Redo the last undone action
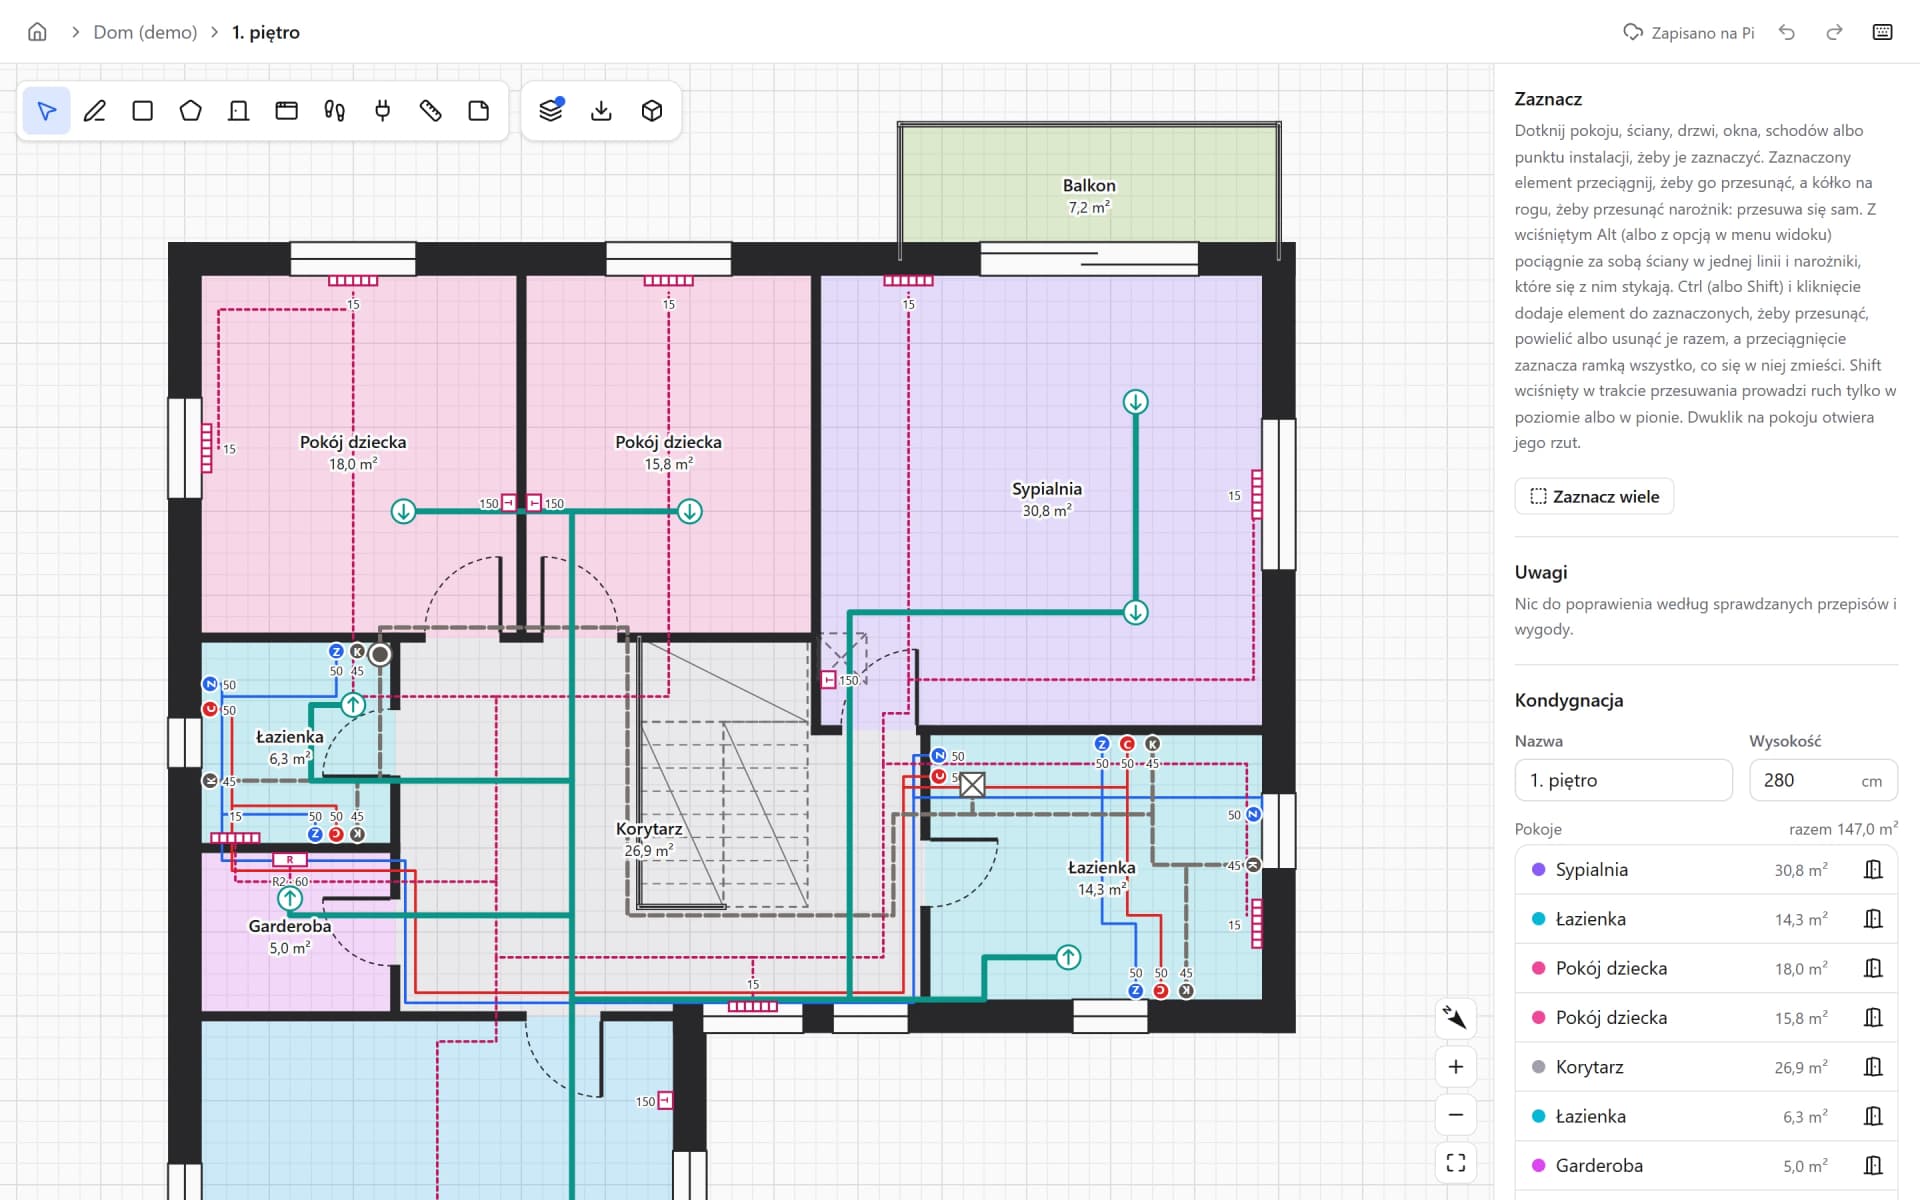 [x=1834, y=32]
